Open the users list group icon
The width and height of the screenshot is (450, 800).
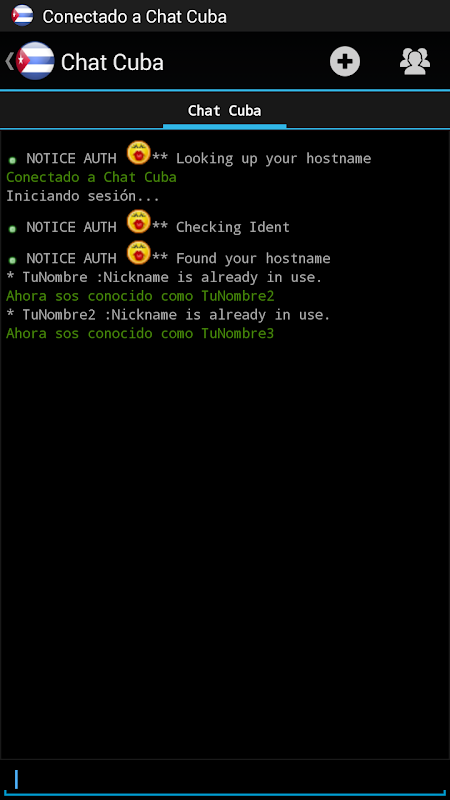(x=415, y=62)
